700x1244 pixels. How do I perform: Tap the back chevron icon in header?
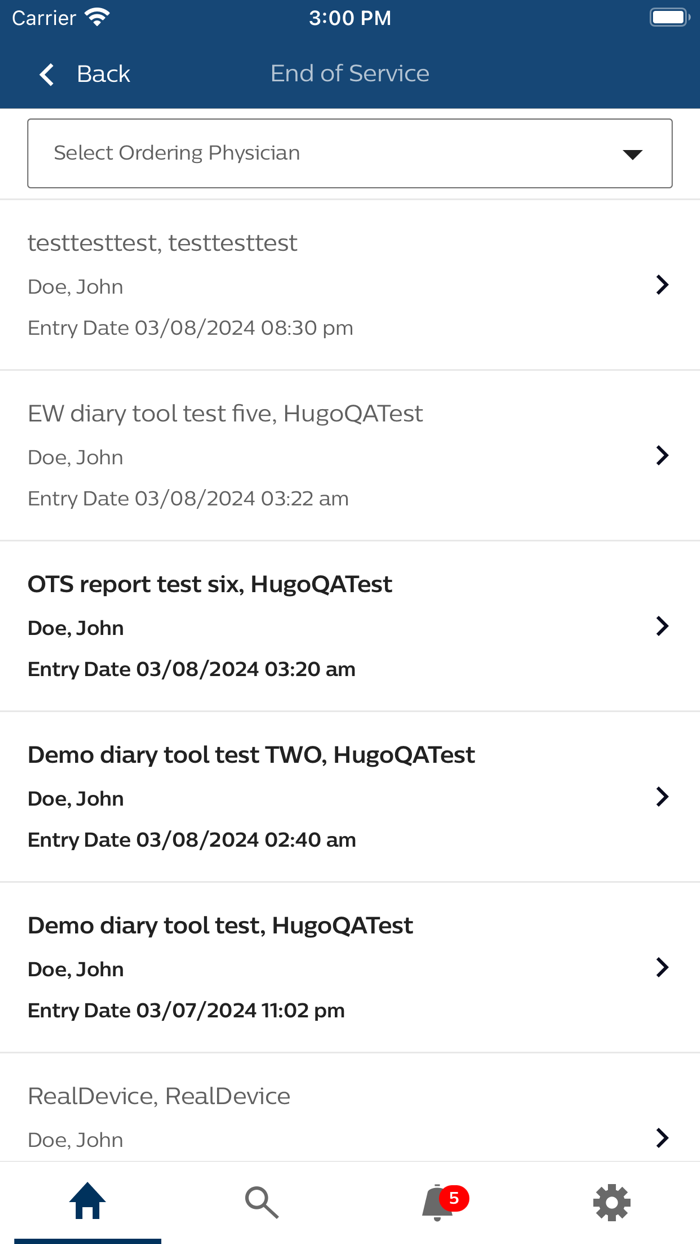[x=46, y=74]
